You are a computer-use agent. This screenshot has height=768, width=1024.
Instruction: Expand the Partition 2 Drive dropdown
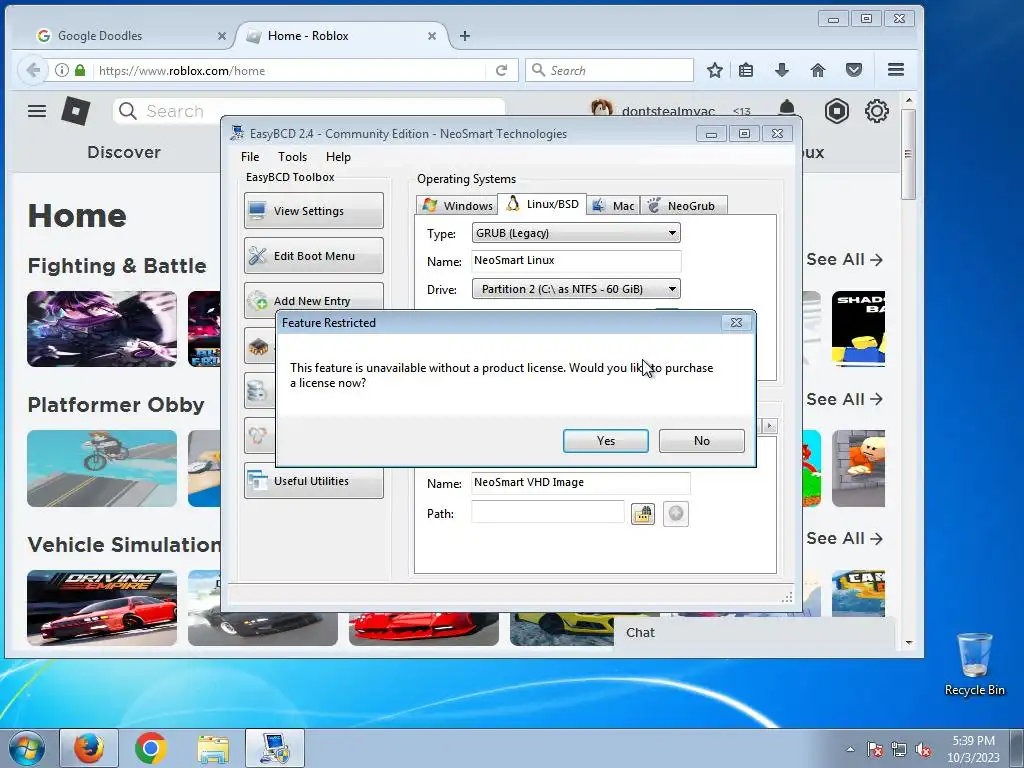(672, 289)
